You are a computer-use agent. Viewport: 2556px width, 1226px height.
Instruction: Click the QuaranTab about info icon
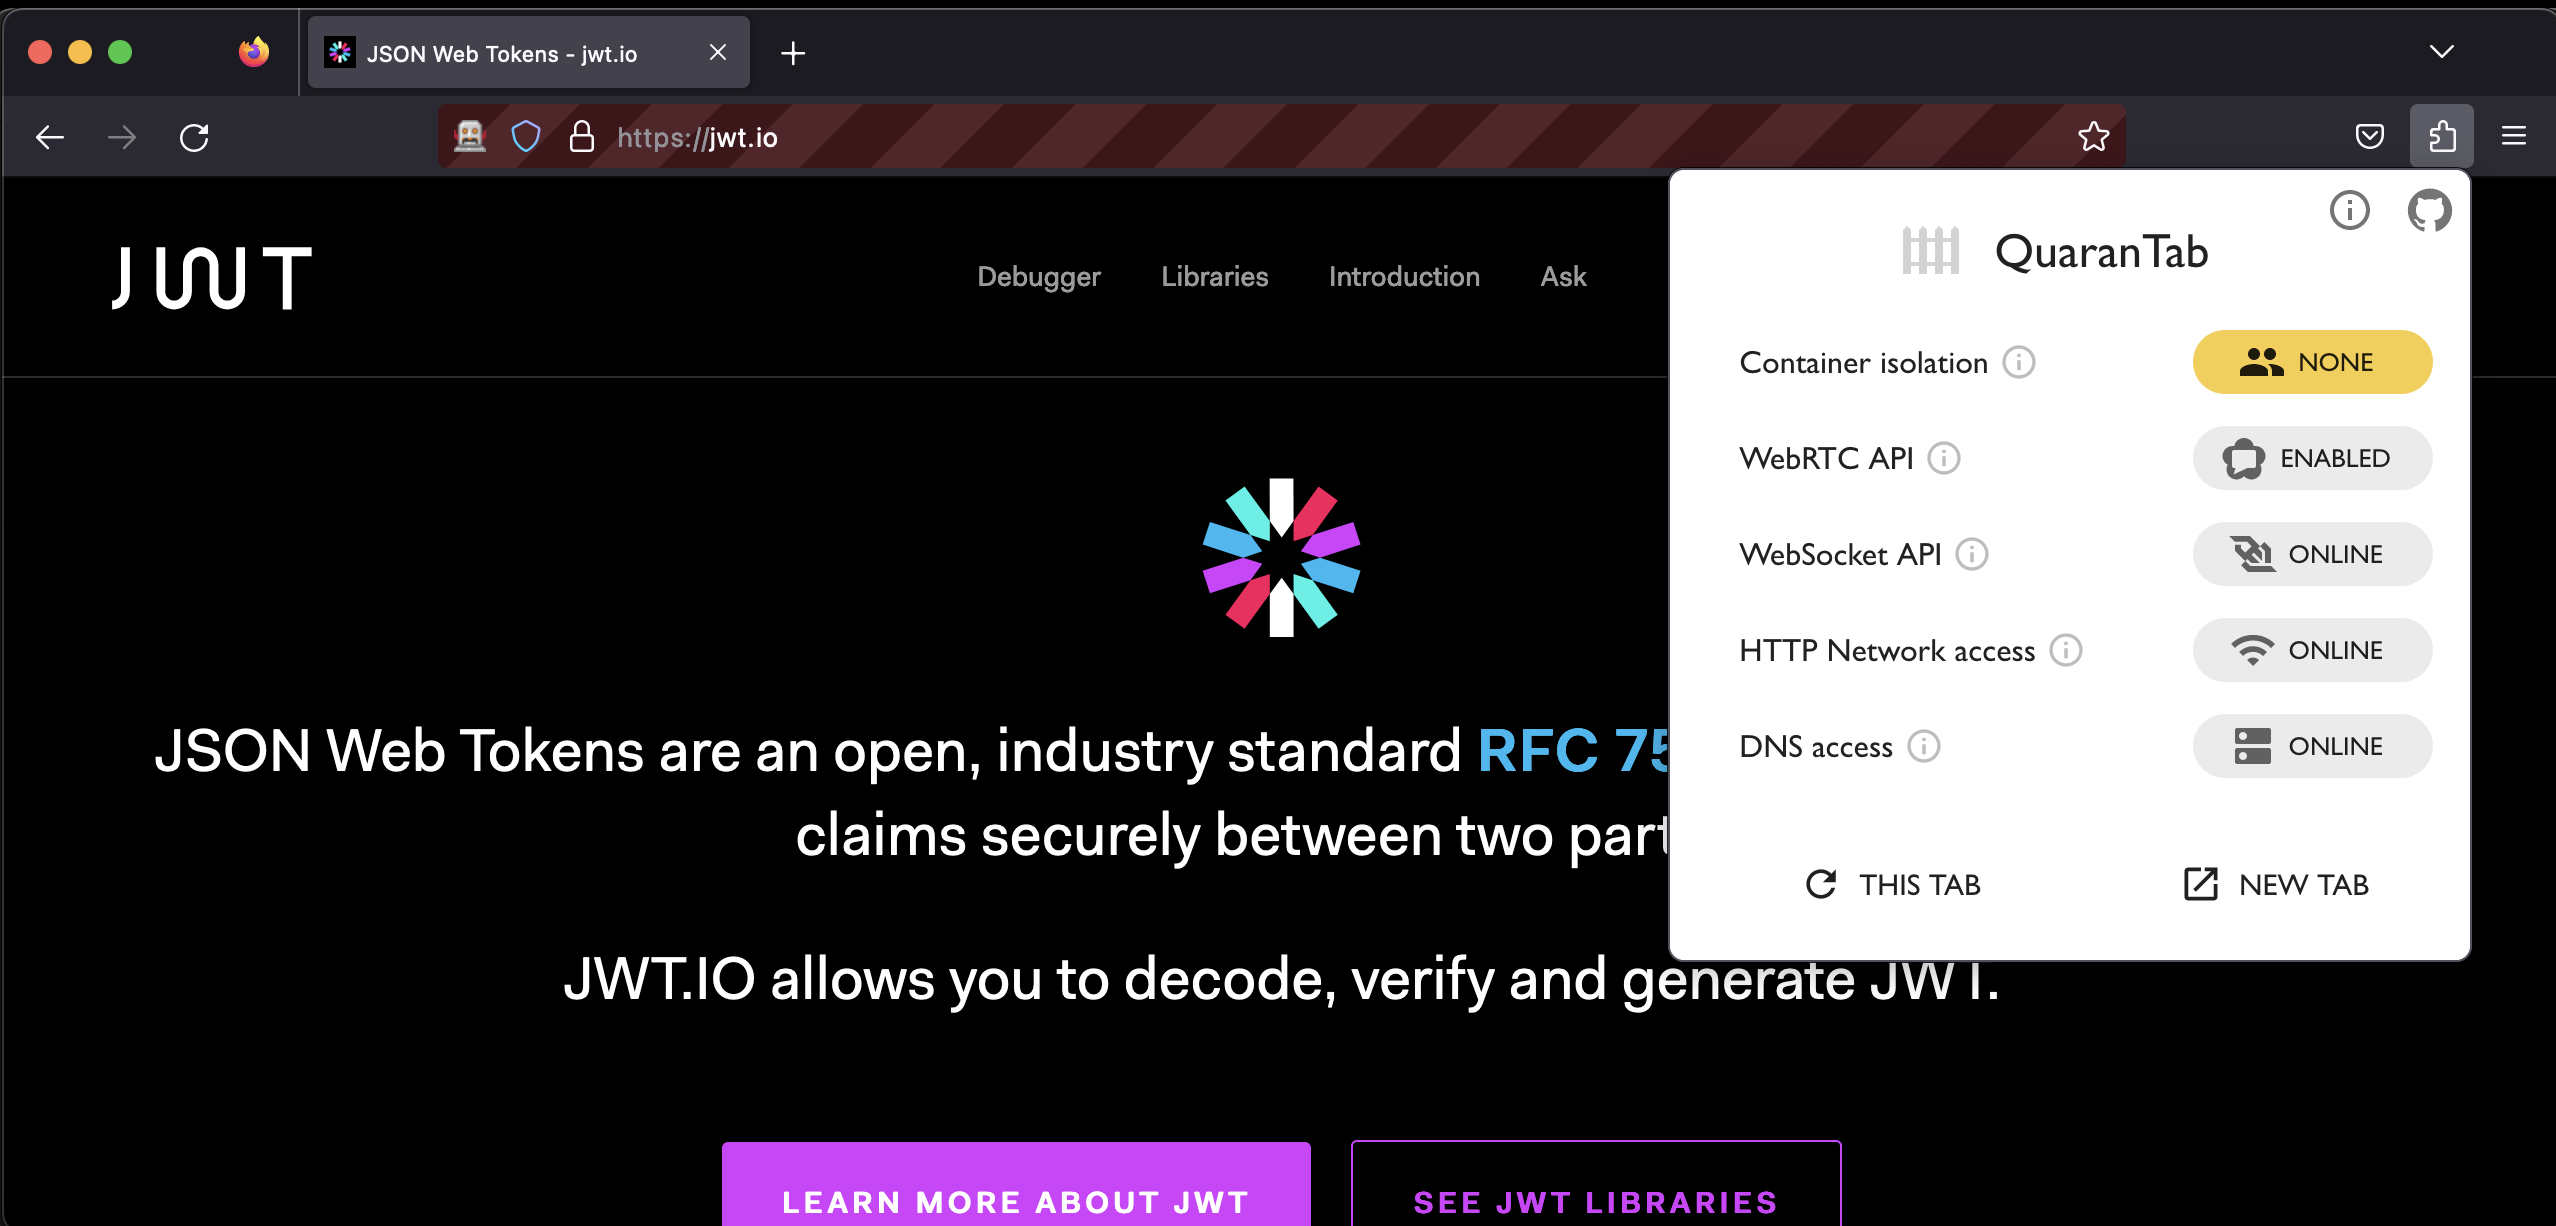[2349, 210]
